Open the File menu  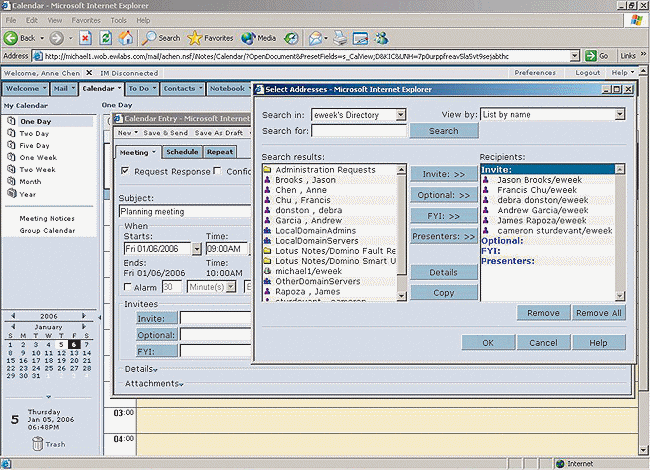click(11, 20)
